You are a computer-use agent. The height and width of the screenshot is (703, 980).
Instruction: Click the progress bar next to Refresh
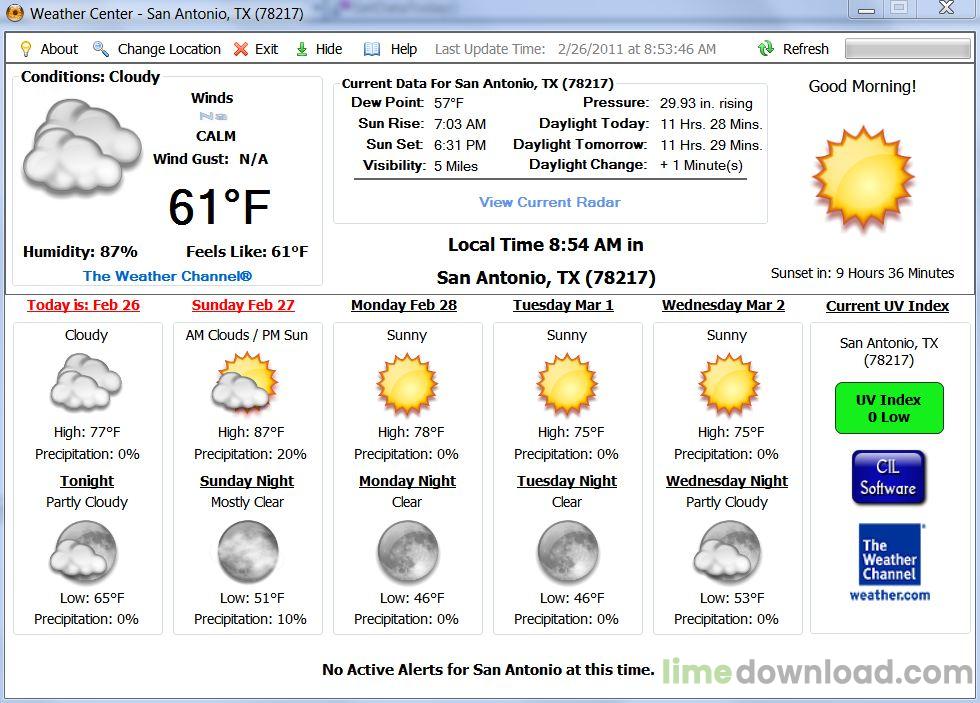(x=906, y=49)
